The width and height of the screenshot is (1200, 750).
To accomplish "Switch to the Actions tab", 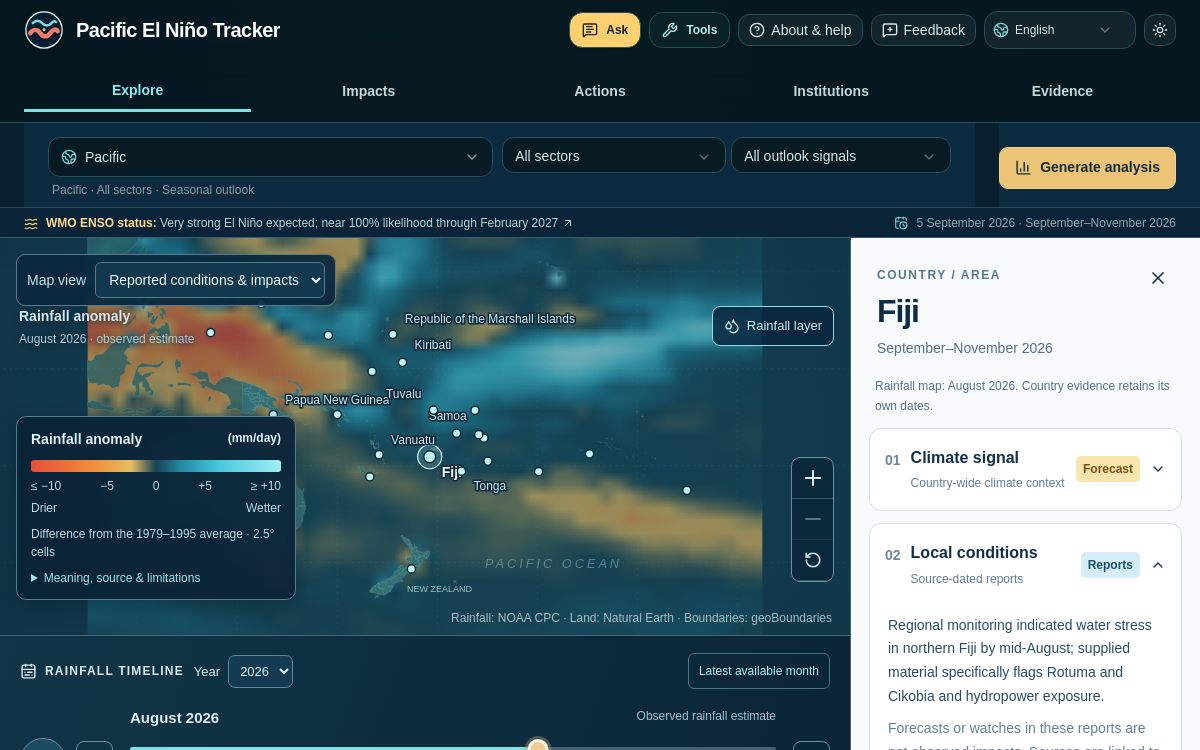I will pos(600,91).
